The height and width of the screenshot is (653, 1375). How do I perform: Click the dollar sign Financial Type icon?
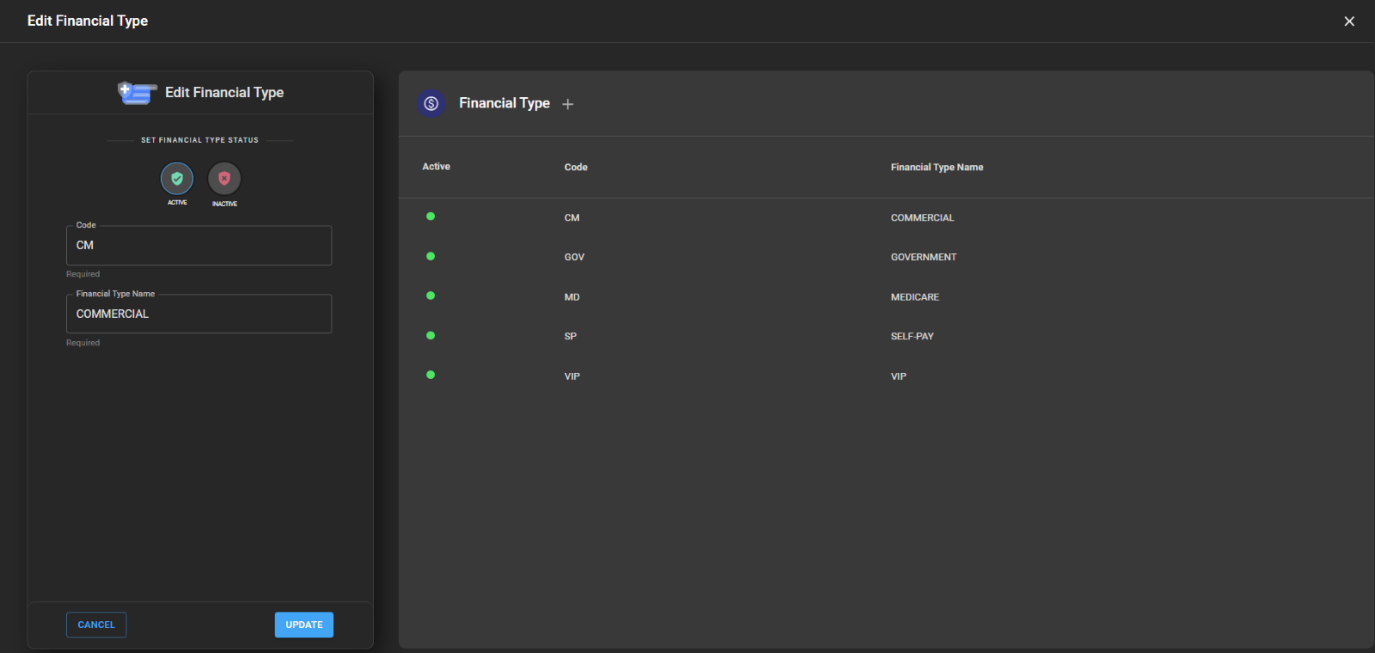click(431, 104)
